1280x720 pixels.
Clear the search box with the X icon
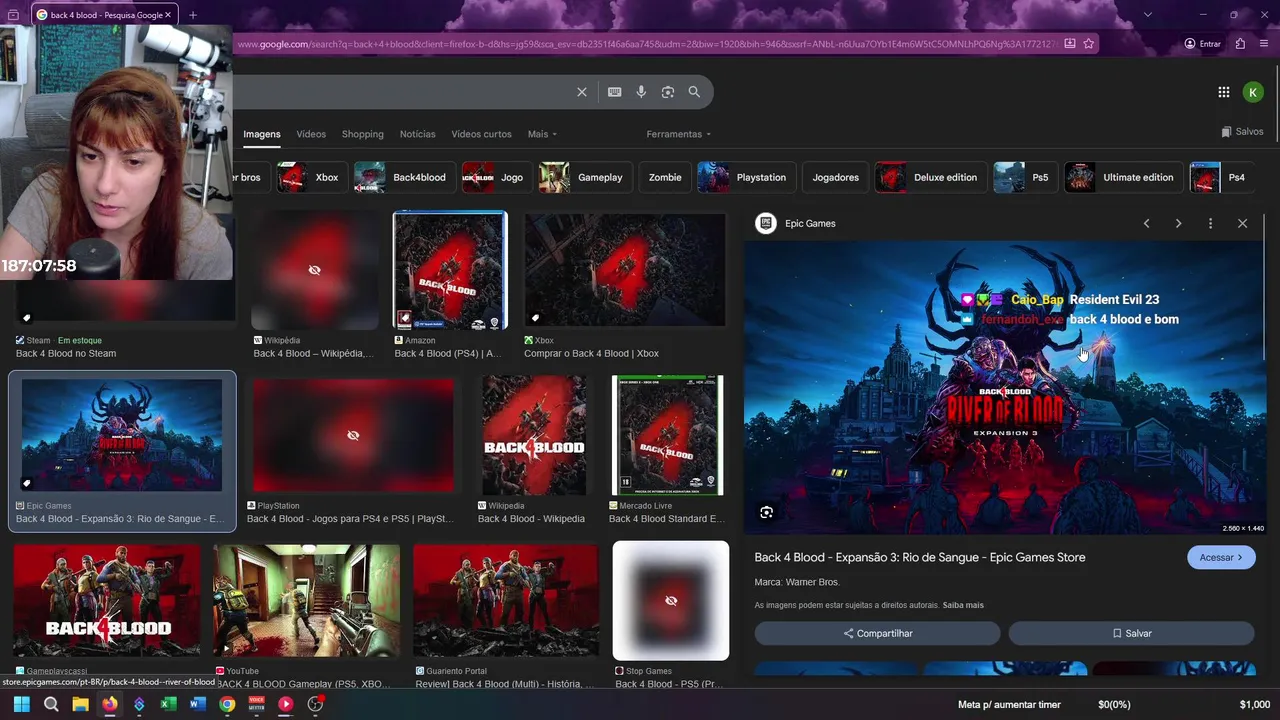pyautogui.click(x=582, y=92)
